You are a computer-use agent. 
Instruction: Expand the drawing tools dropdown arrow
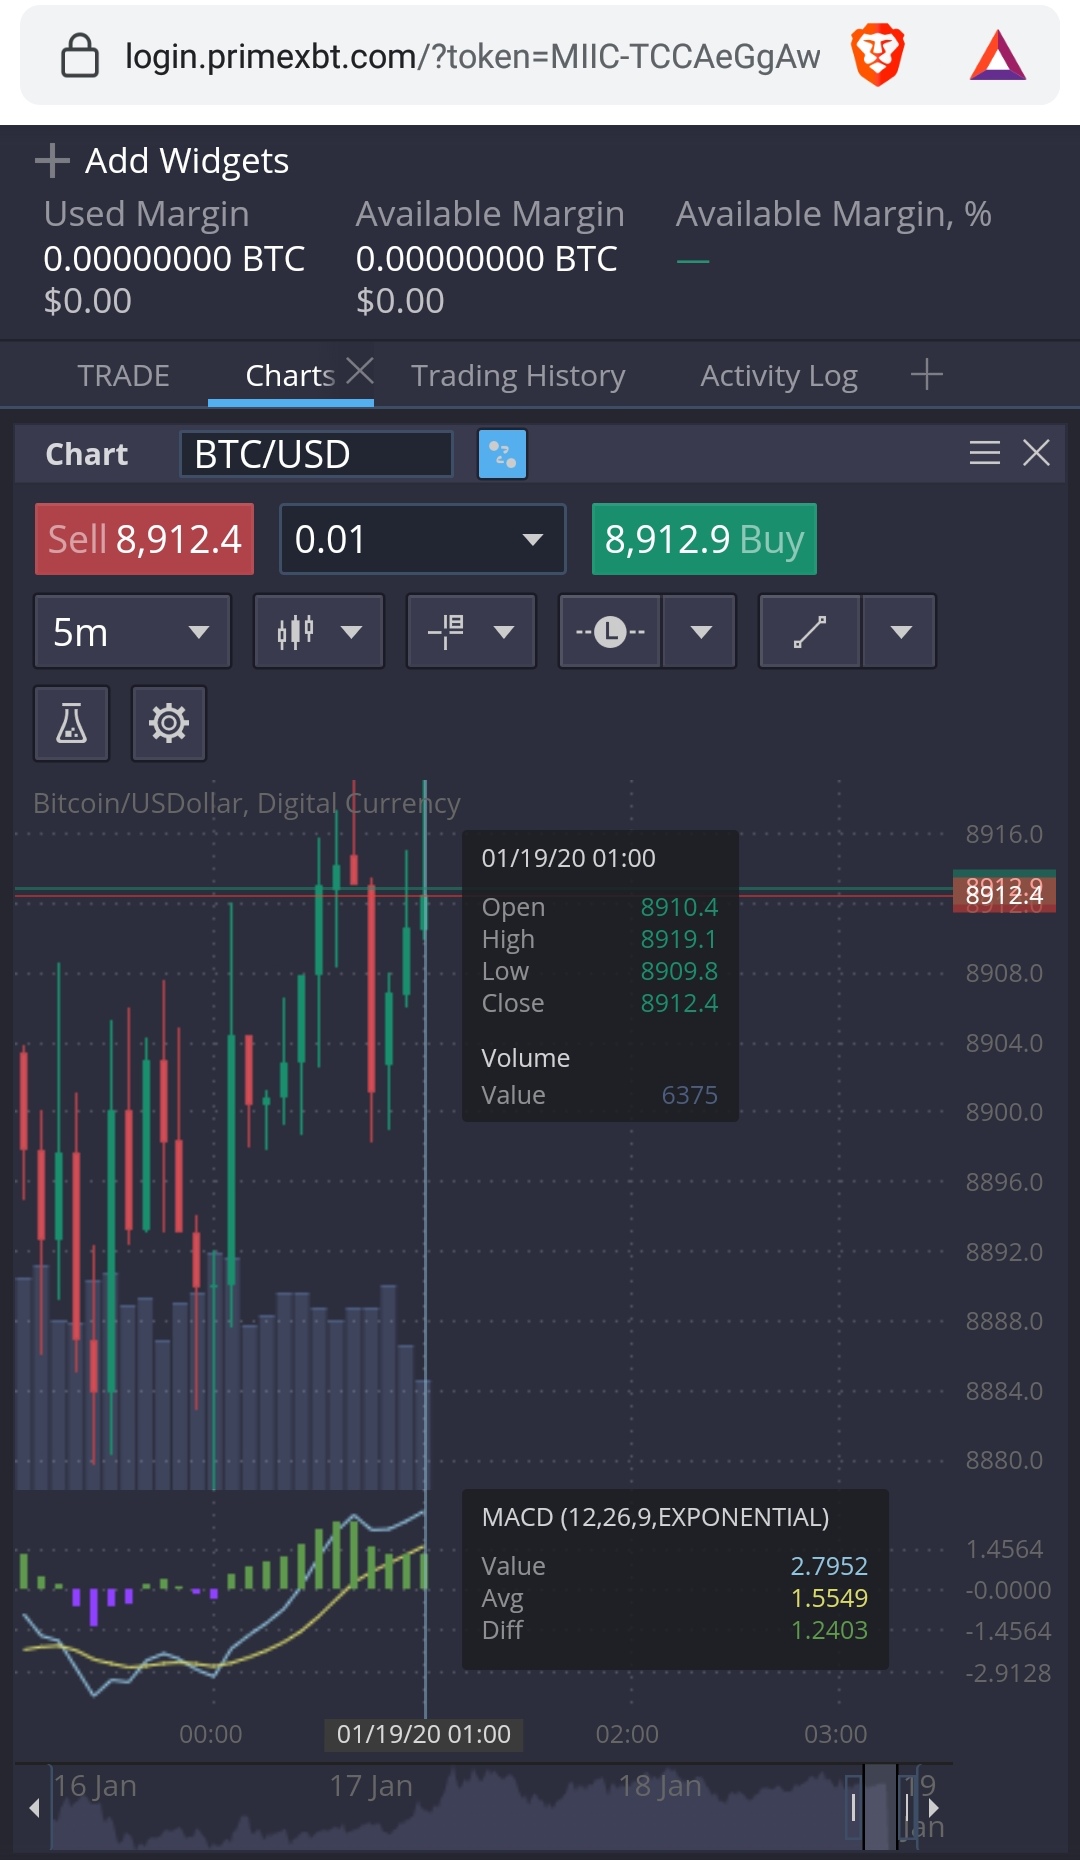900,631
